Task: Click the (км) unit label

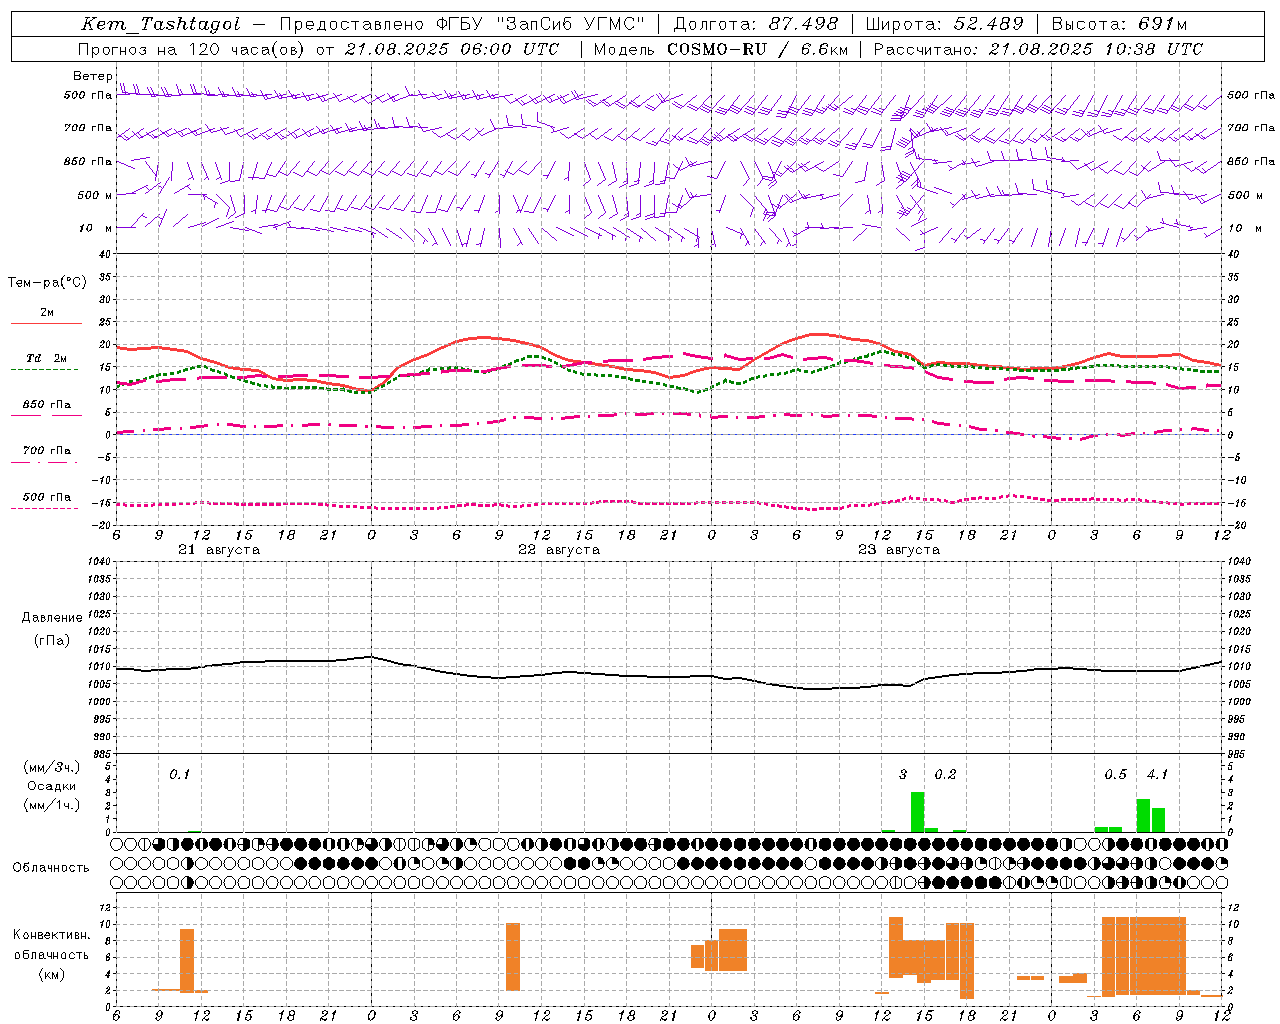Action: pos(51,974)
